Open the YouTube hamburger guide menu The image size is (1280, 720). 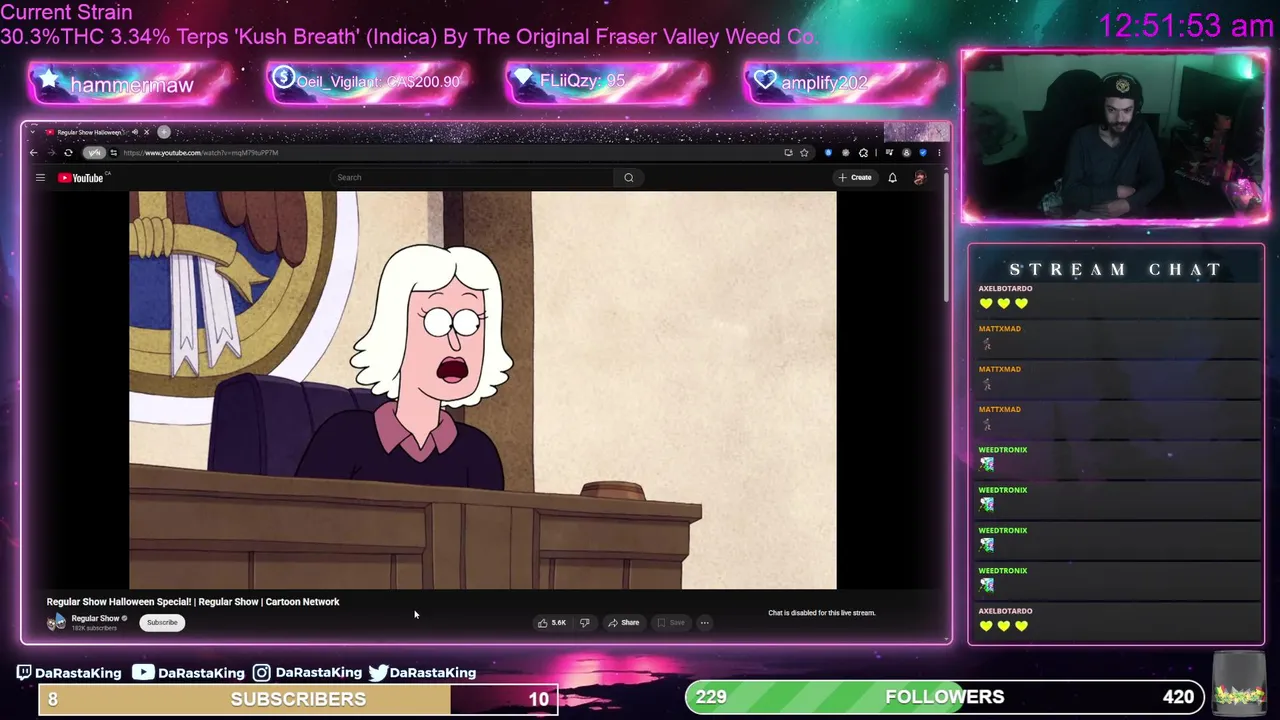(40, 178)
